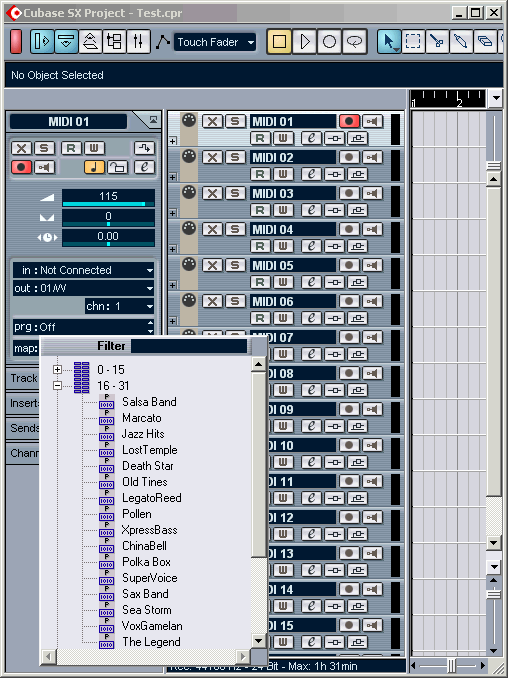Click the volume 115 slider in Inspector
508x678 pixels.
108,198
